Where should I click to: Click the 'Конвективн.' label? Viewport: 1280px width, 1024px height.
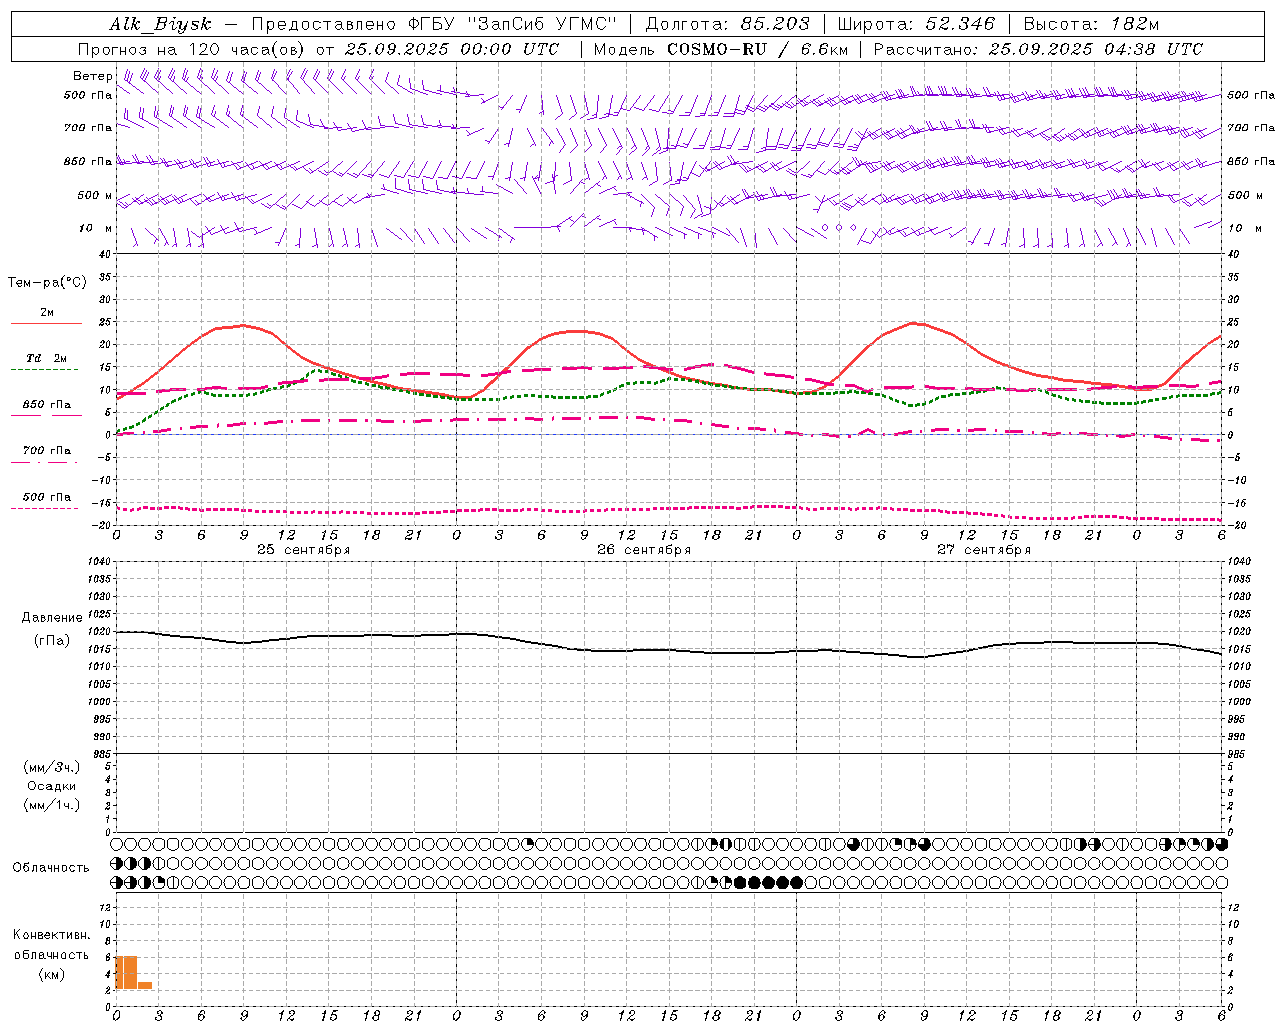[x=52, y=935]
